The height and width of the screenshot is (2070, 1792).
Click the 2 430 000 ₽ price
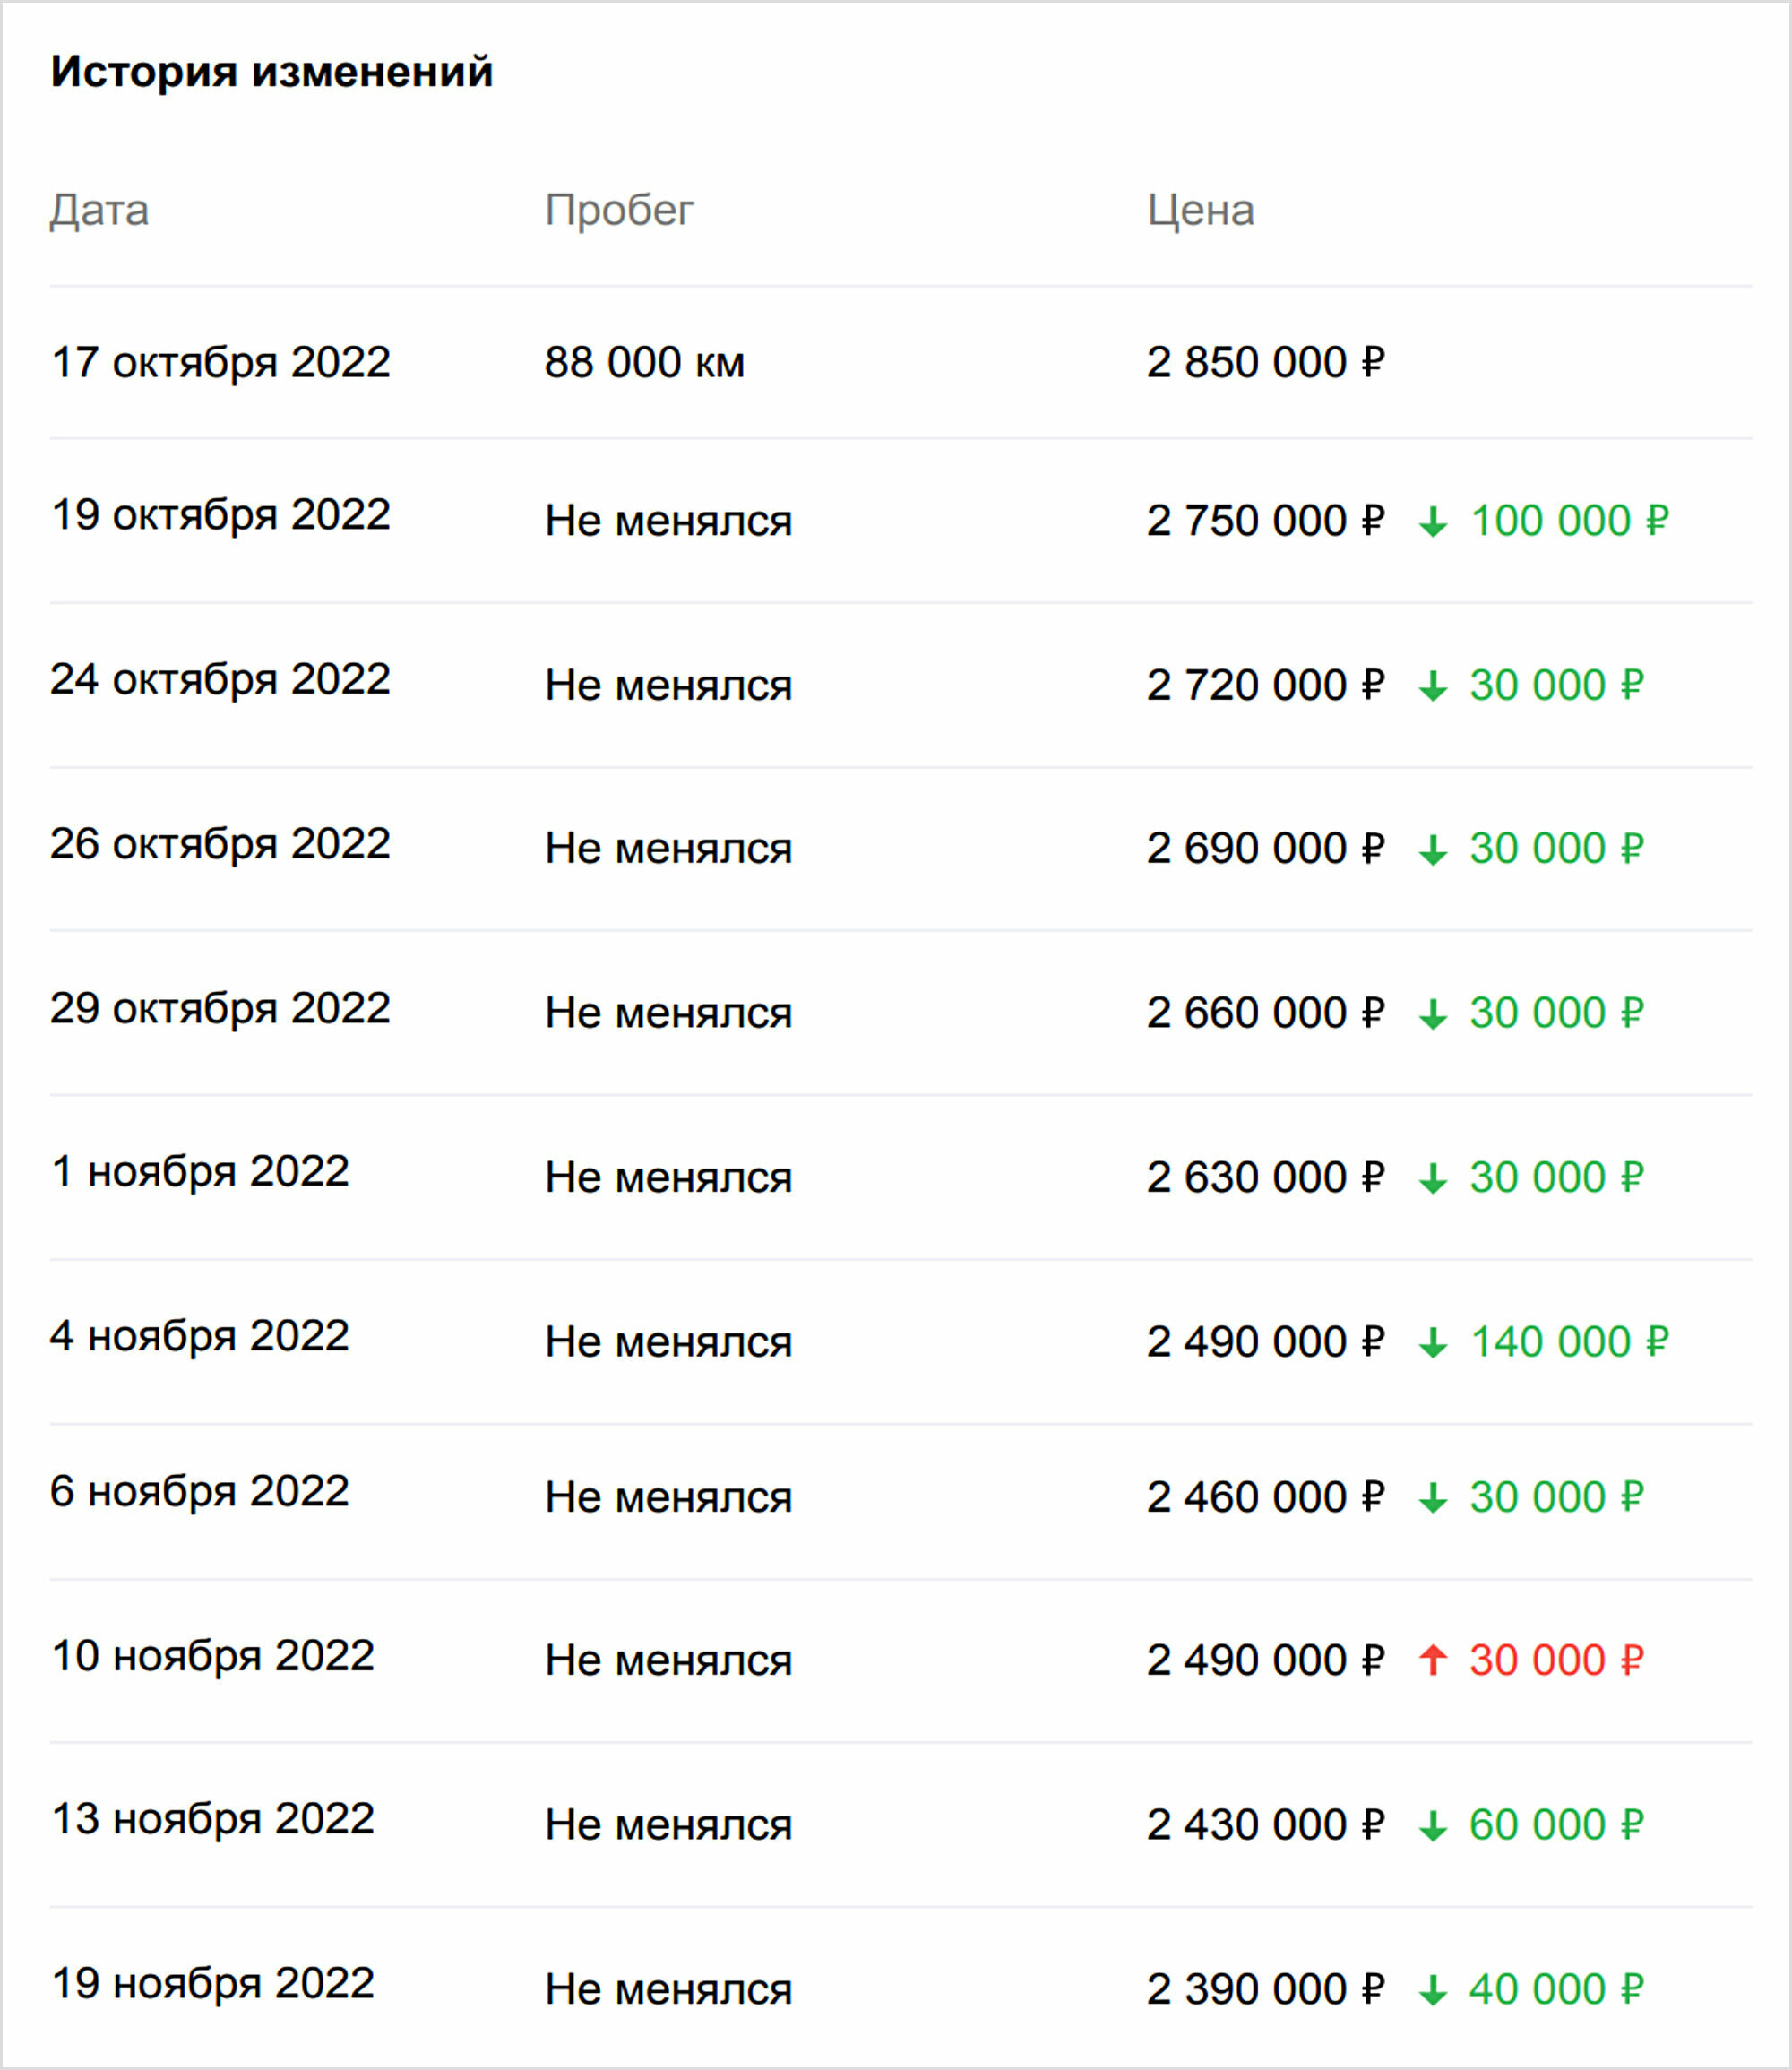coord(1265,1826)
